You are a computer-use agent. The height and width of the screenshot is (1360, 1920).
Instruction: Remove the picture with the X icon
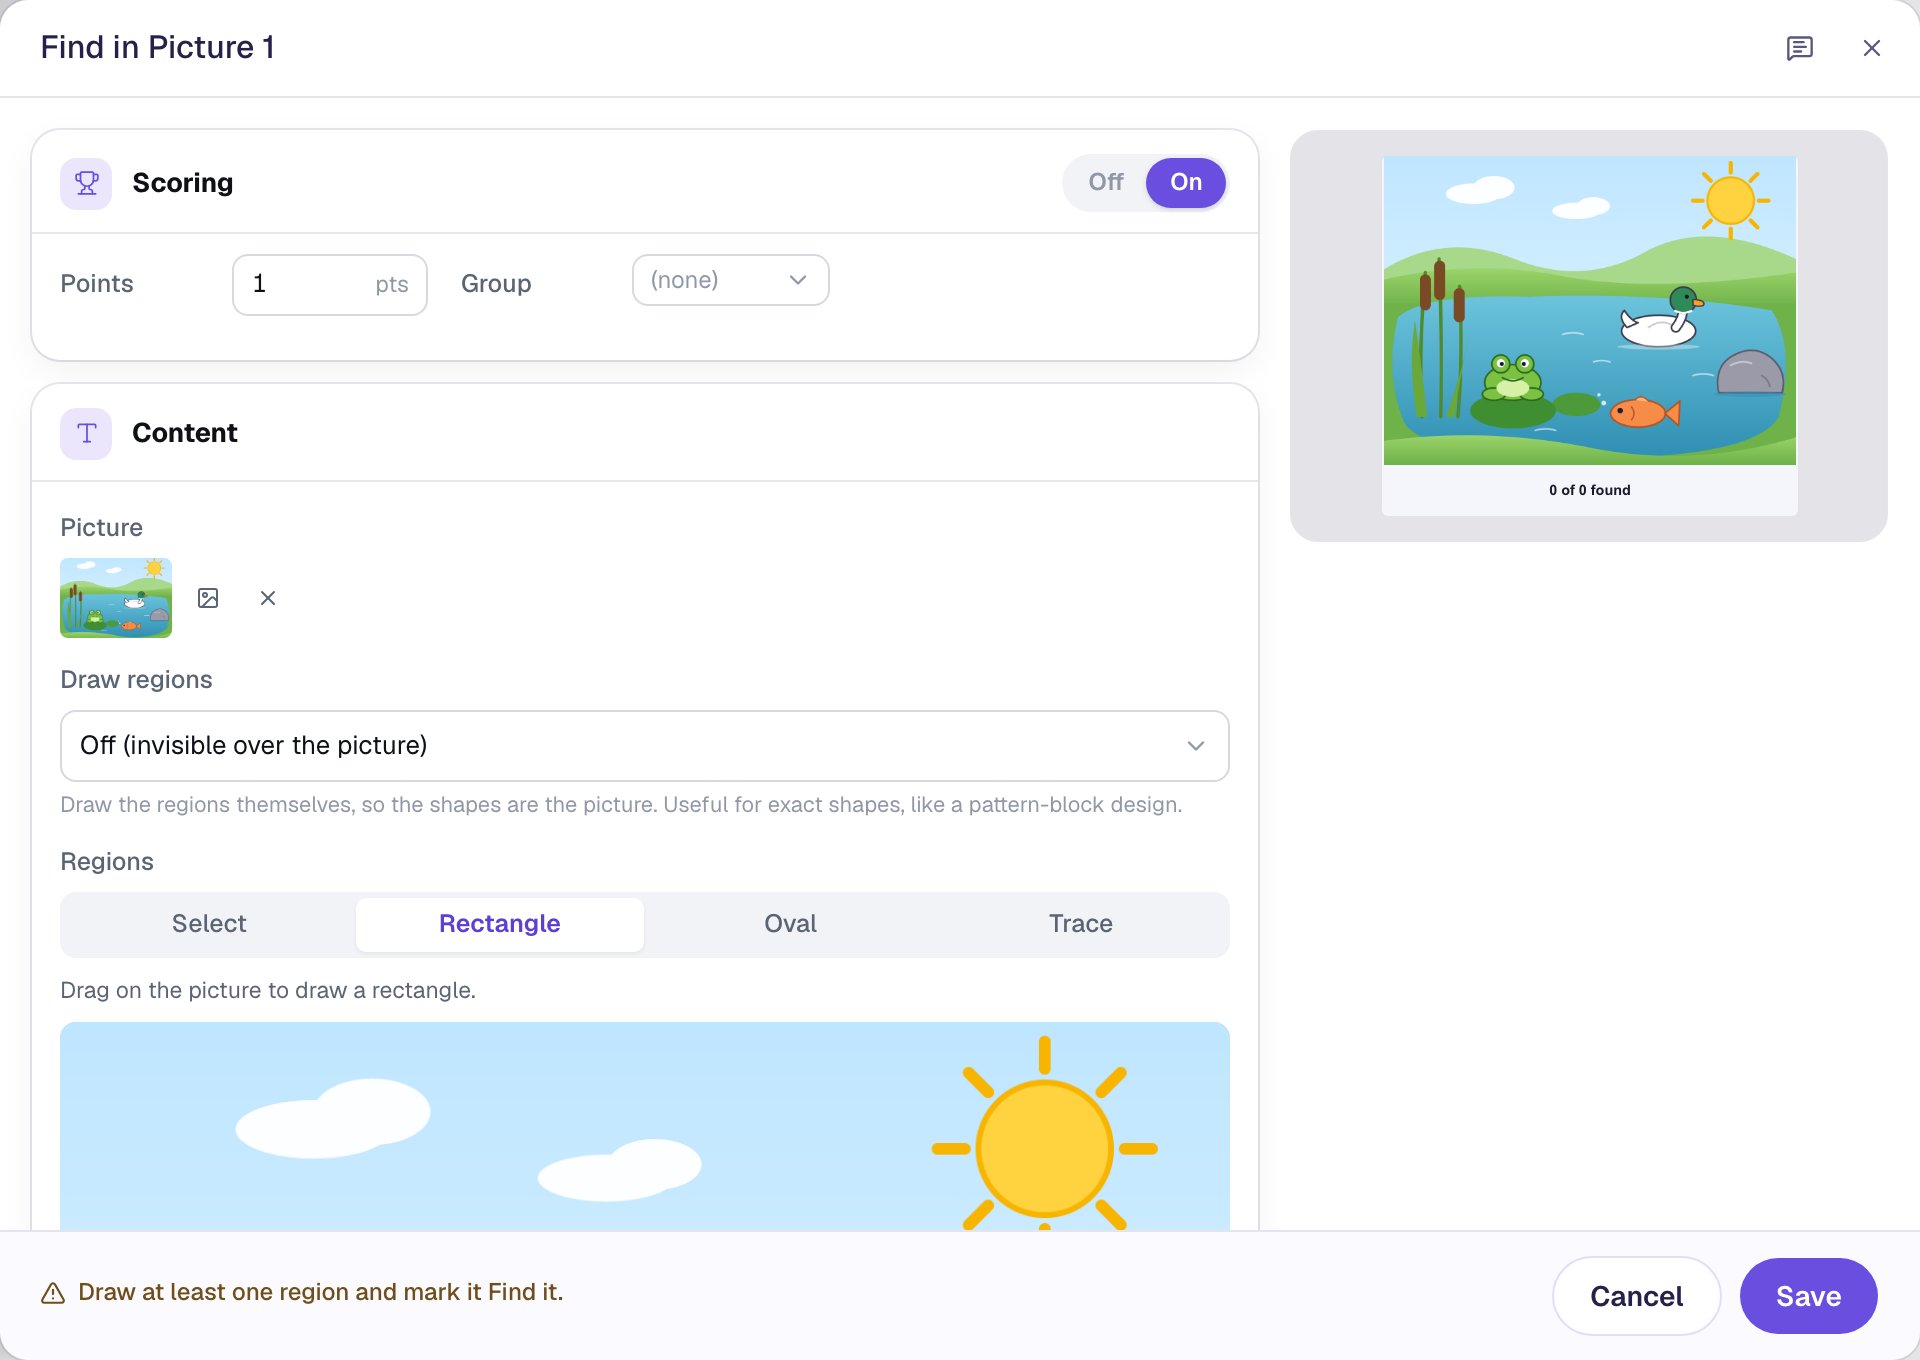pos(268,598)
